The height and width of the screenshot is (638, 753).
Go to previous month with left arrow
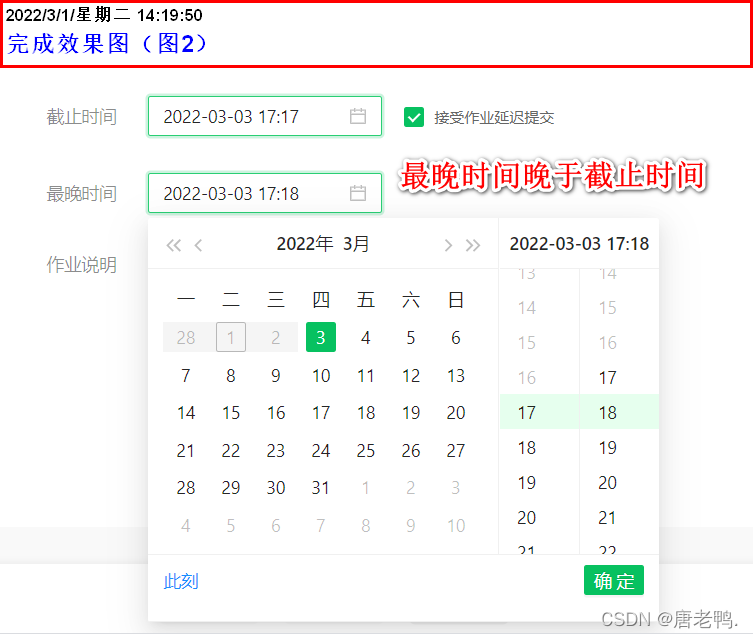pyautogui.click(x=198, y=245)
